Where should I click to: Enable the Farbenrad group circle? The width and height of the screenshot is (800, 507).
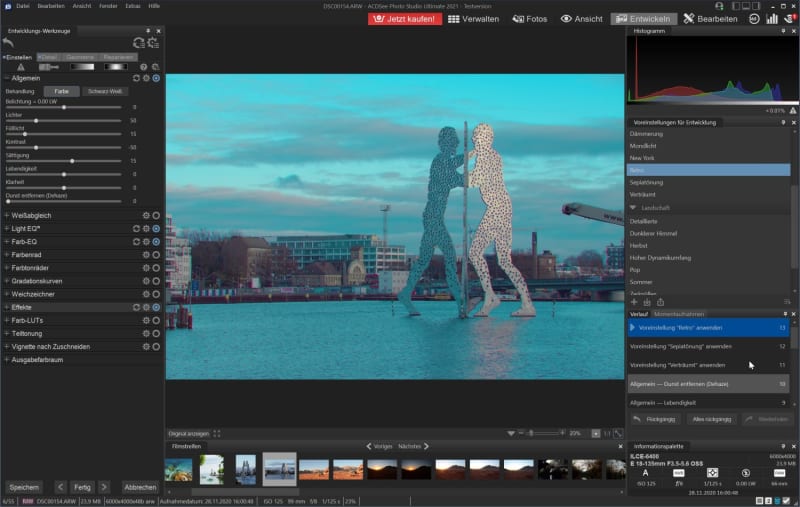pos(156,255)
